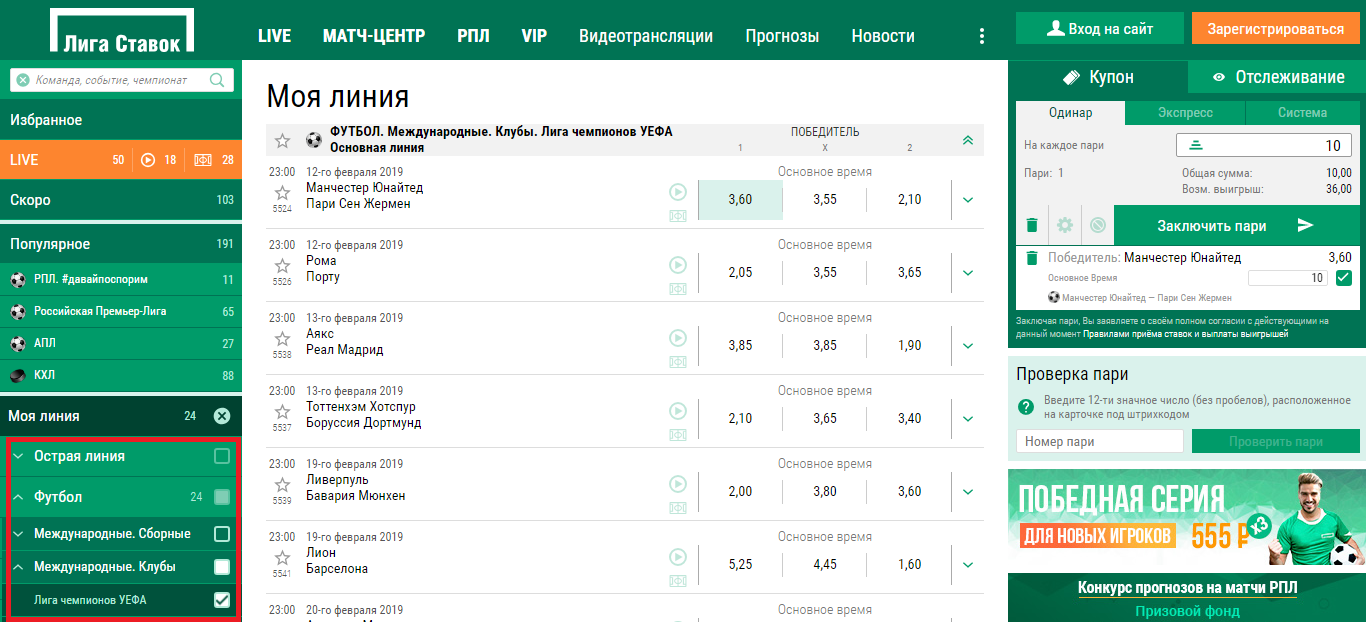Tick the Международные. Сборные checkbox
1366x624 pixels.
click(222, 534)
